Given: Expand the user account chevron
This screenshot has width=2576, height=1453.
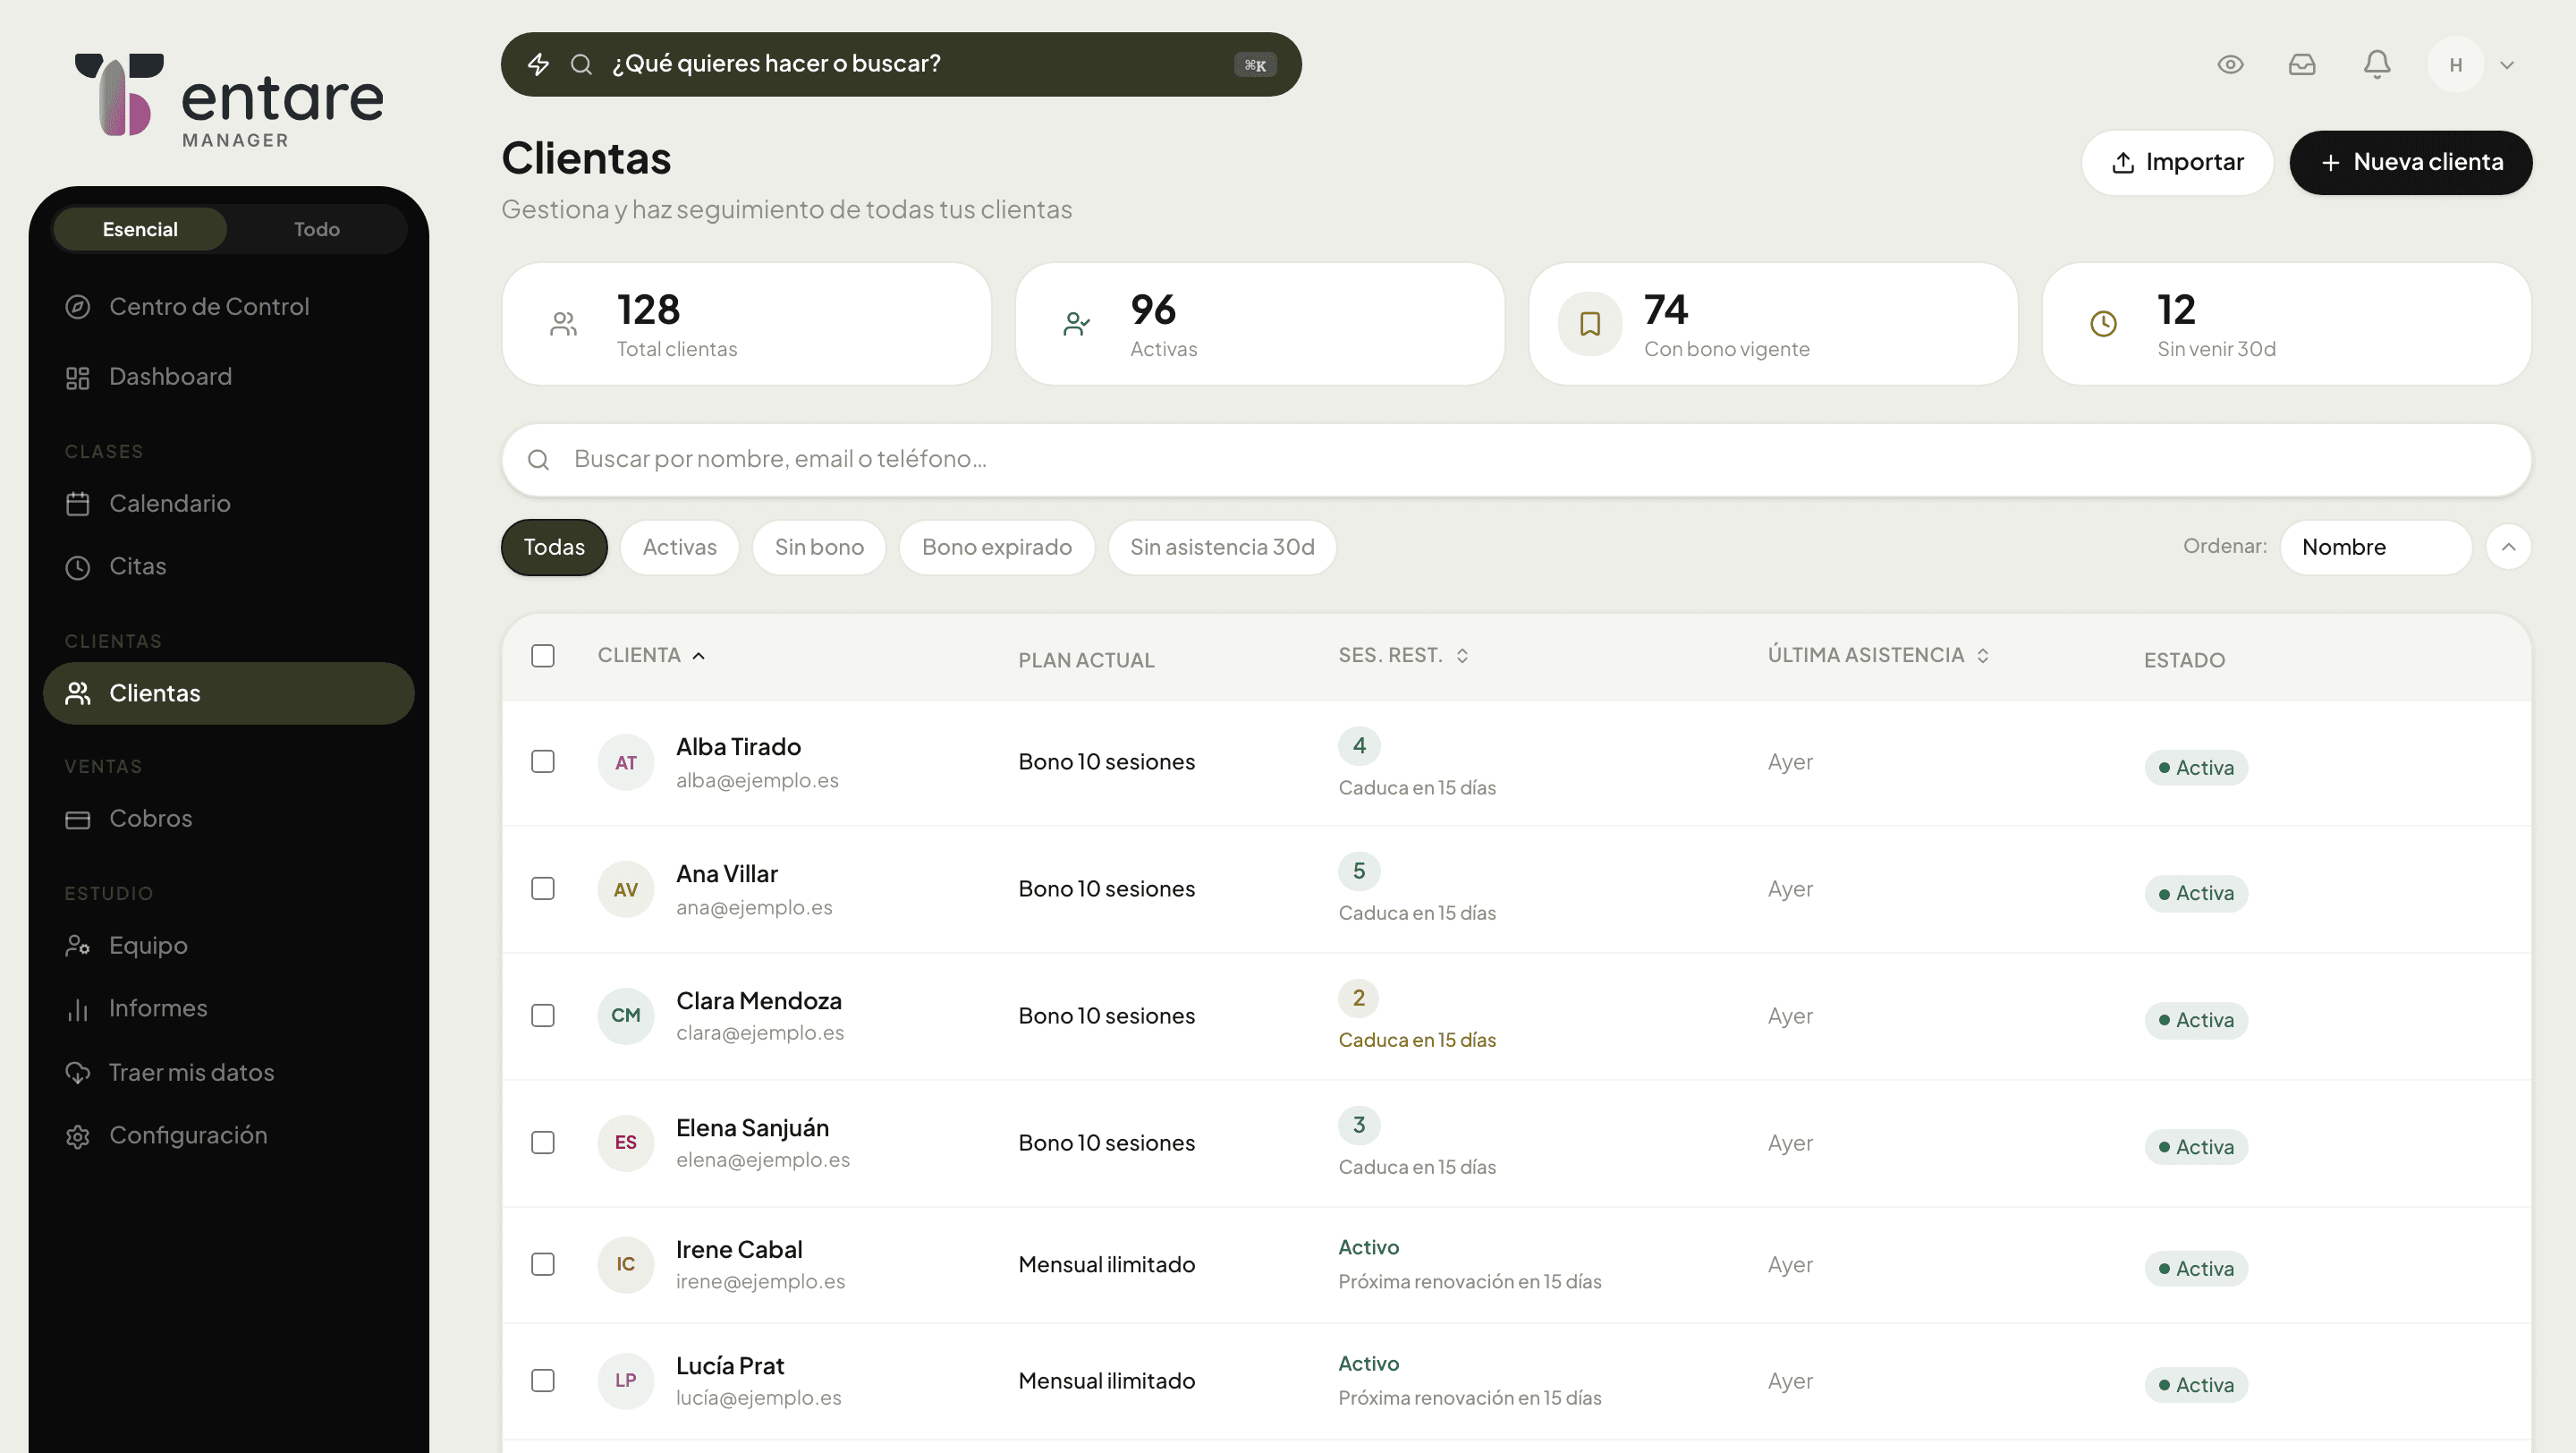Looking at the screenshot, I should pyautogui.click(x=2507, y=65).
